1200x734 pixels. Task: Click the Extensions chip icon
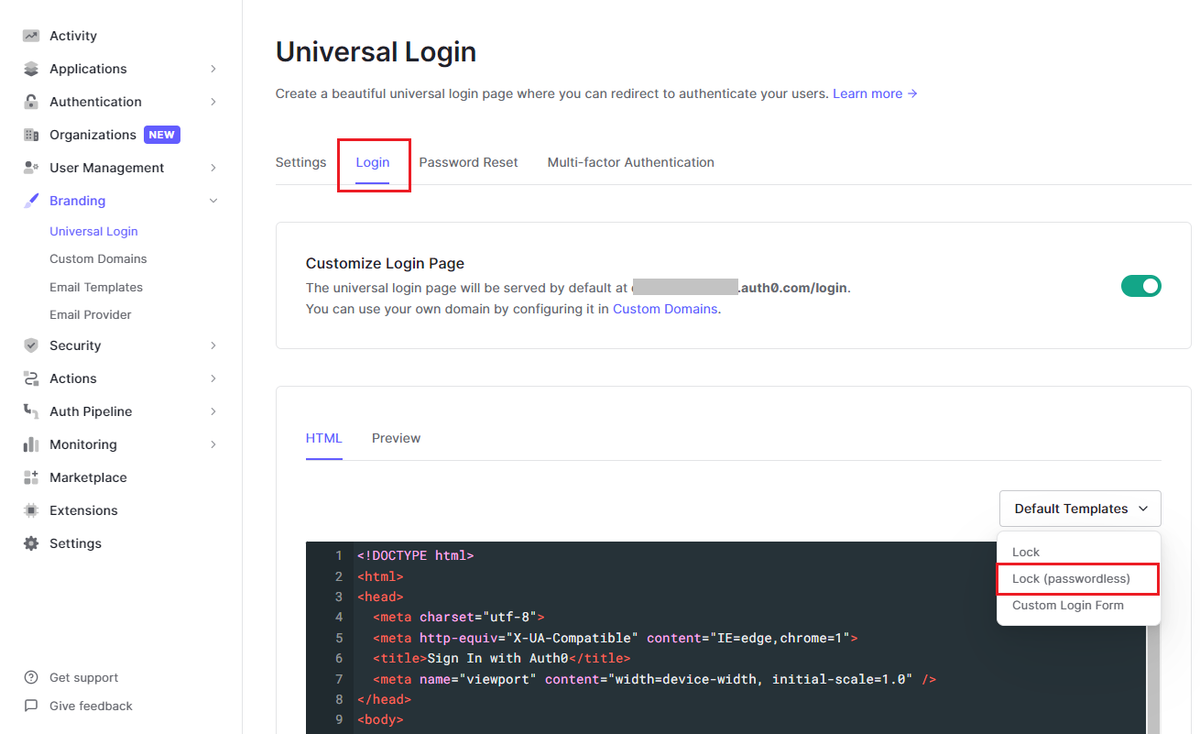coord(31,511)
